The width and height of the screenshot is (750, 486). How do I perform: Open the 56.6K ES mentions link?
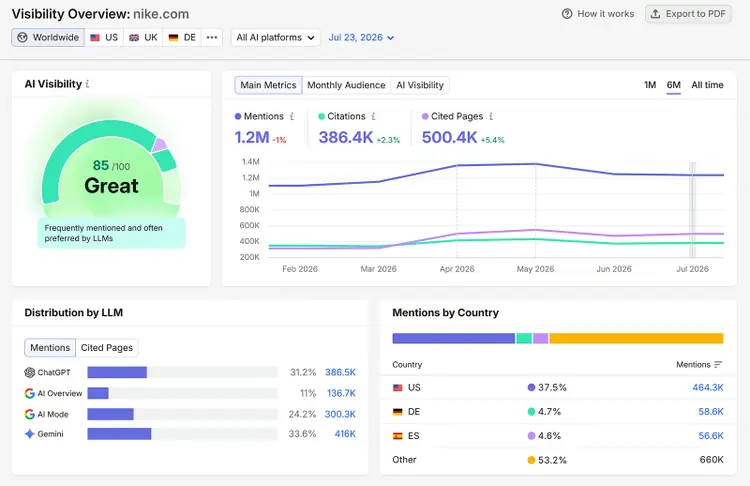click(x=711, y=436)
